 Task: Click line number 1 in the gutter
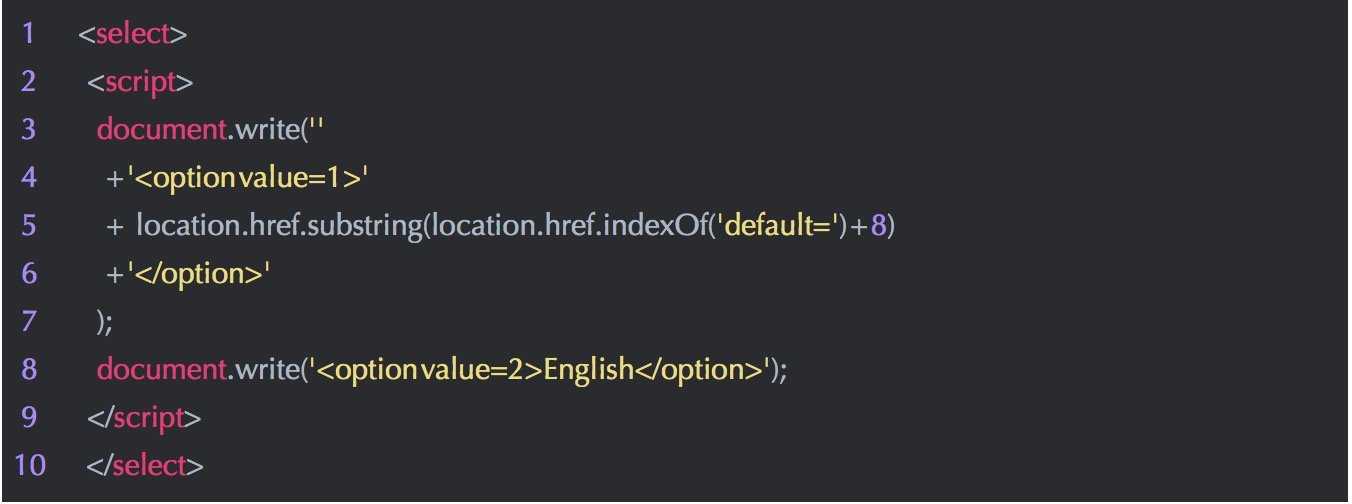pos(28,34)
